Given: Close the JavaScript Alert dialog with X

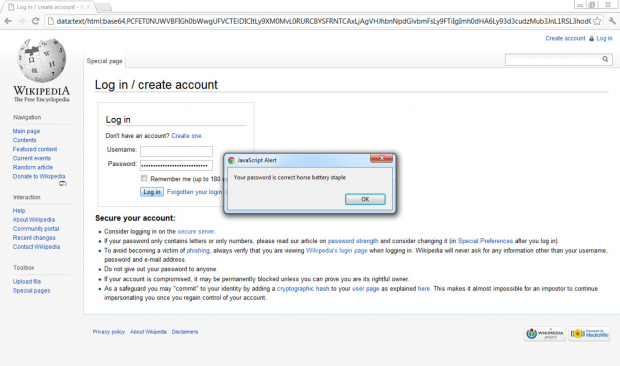Looking at the screenshot, I should point(382,158).
